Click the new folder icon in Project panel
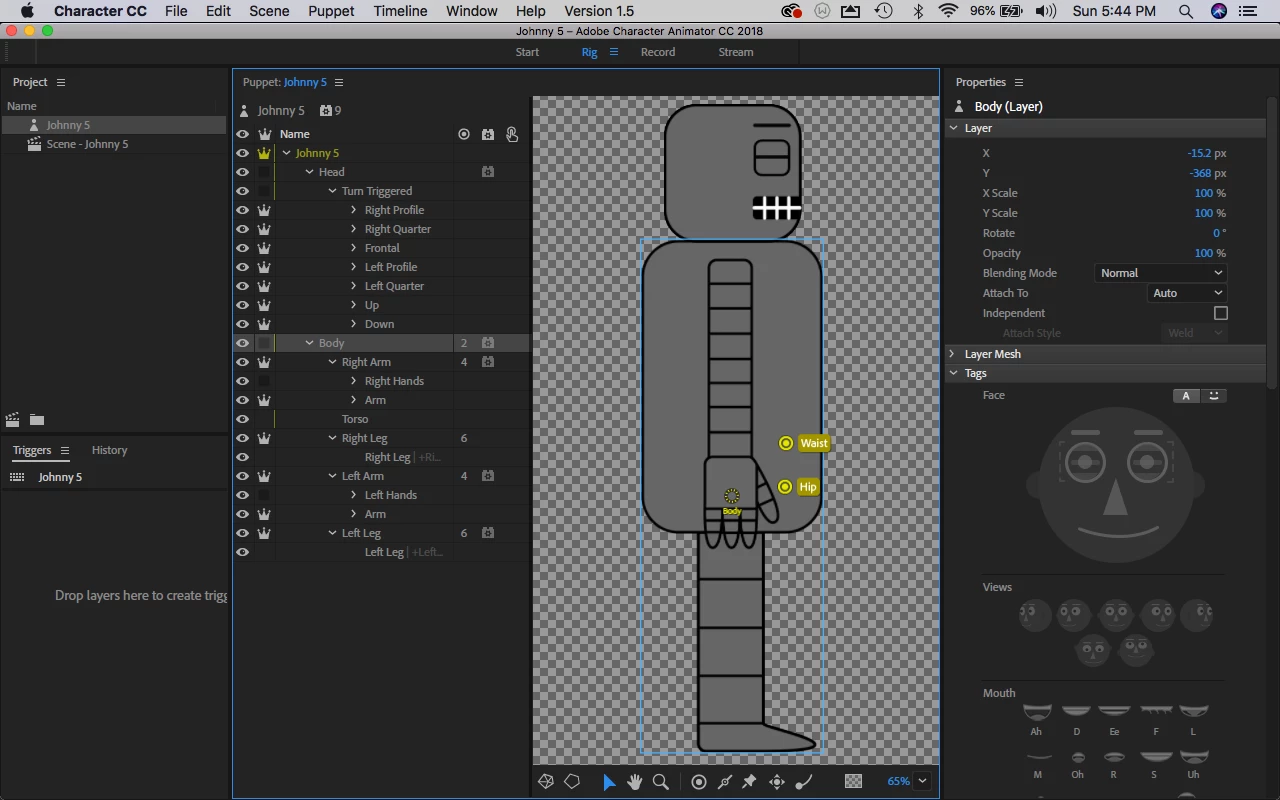 (x=37, y=420)
